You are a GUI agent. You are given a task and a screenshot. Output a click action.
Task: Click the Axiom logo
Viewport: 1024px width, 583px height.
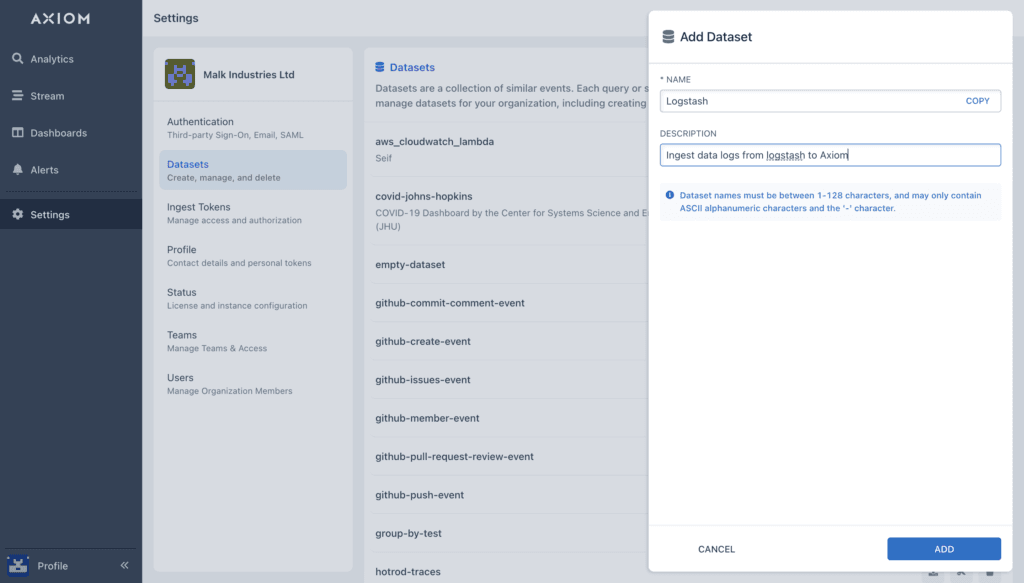click(x=60, y=18)
